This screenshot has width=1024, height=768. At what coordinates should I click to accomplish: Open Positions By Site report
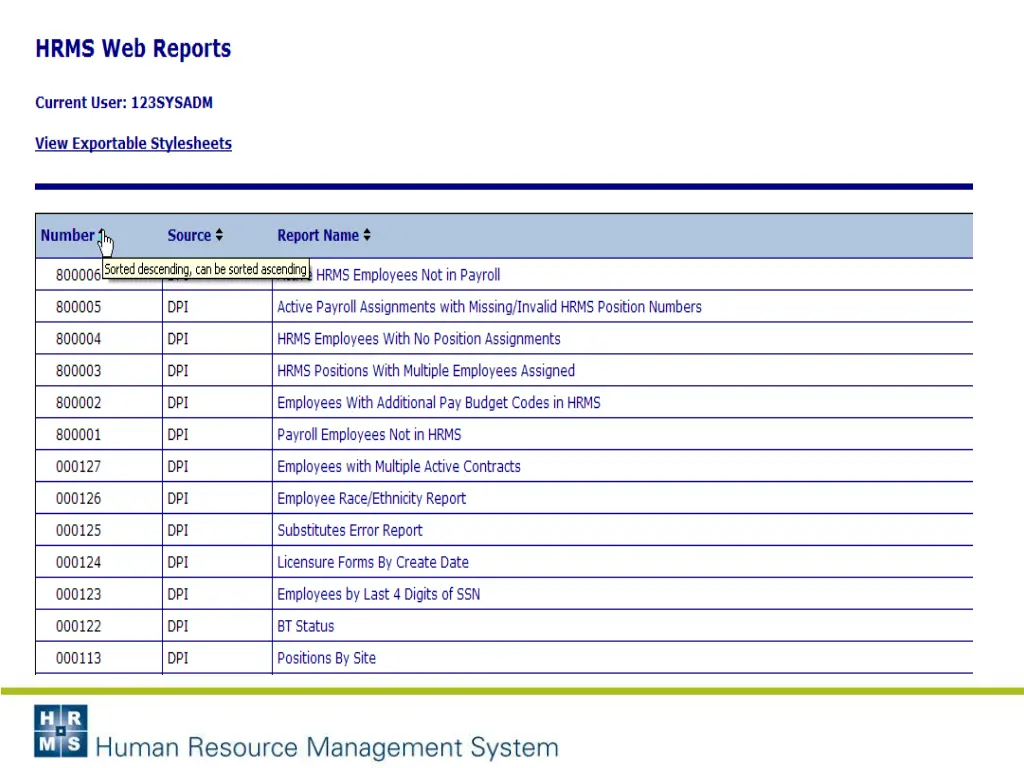click(327, 658)
